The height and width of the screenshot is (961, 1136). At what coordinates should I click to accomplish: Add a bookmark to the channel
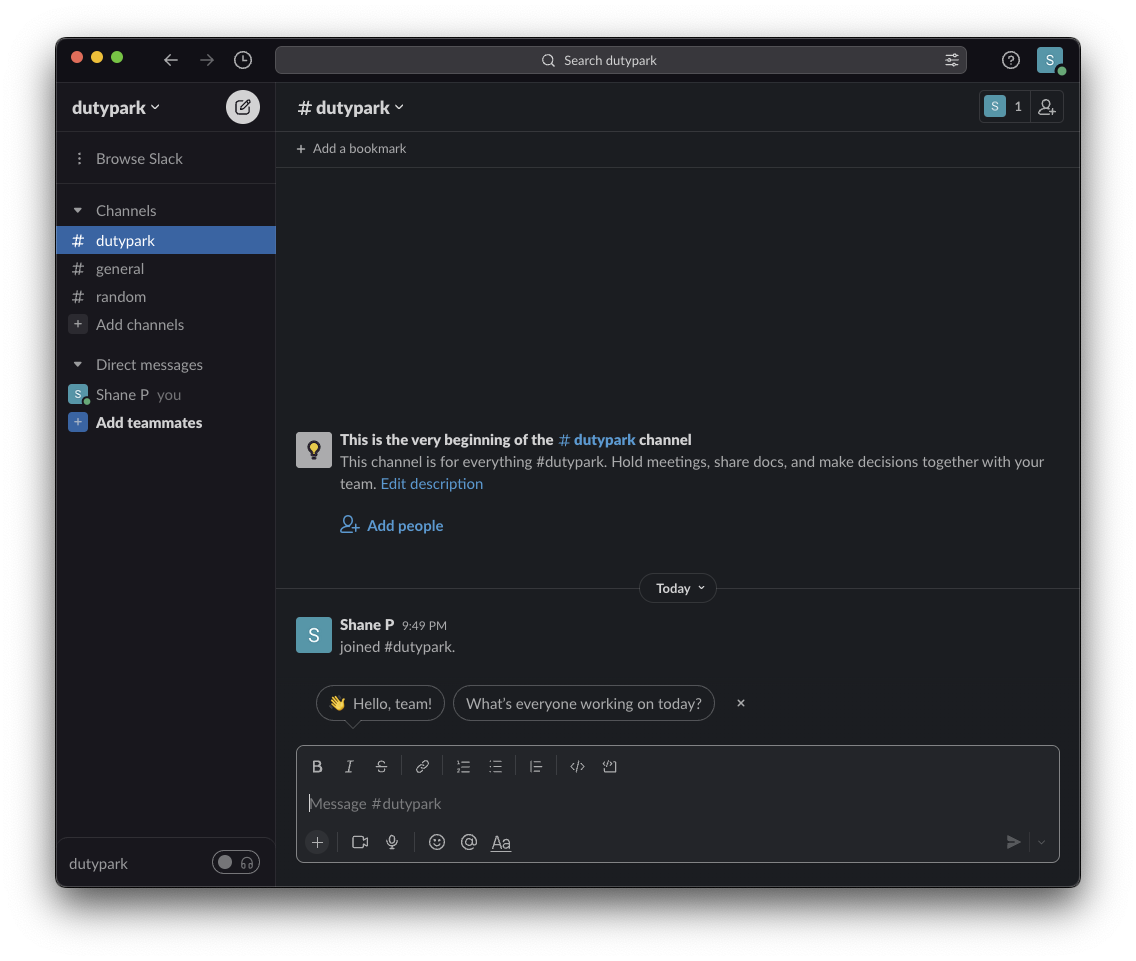[x=351, y=149]
